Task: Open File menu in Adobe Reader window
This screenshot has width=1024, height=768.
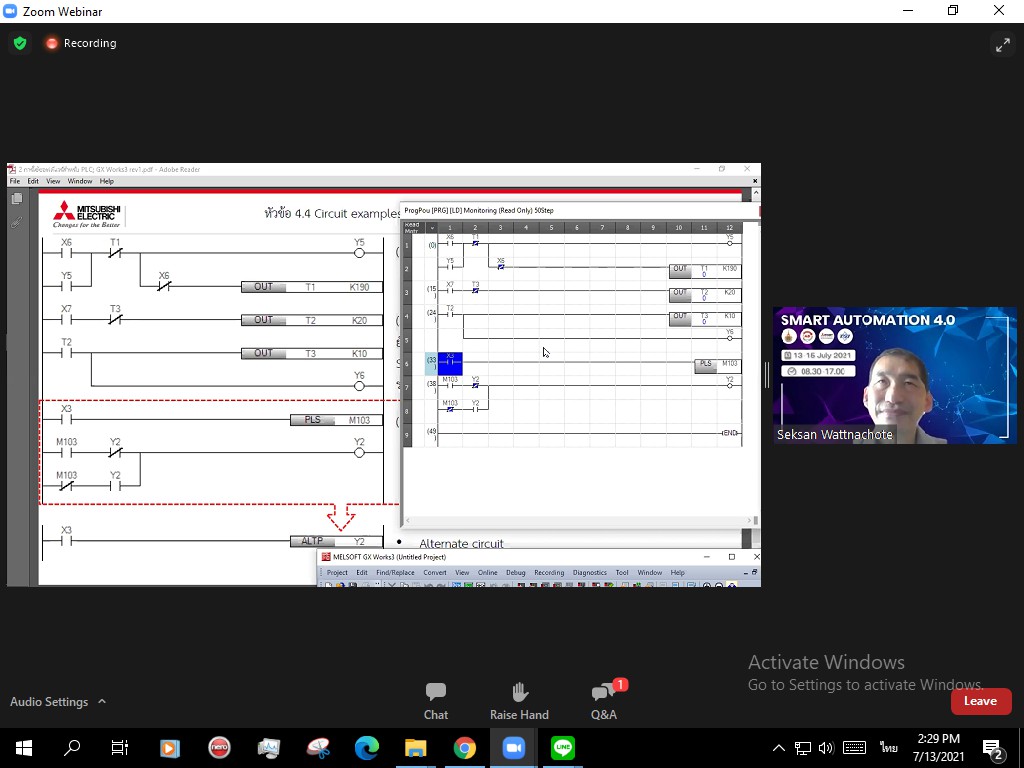Action: (x=14, y=181)
